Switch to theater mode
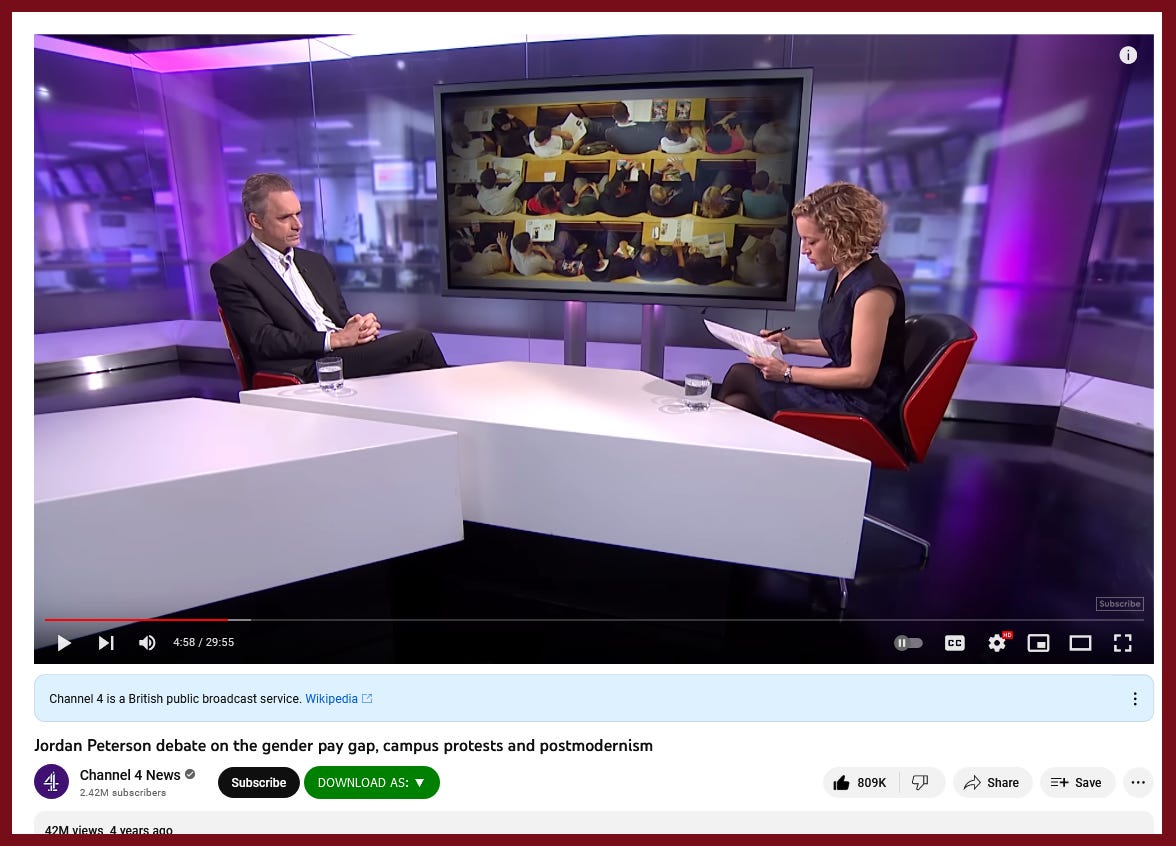1176x846 pixels. point(1080,643)
